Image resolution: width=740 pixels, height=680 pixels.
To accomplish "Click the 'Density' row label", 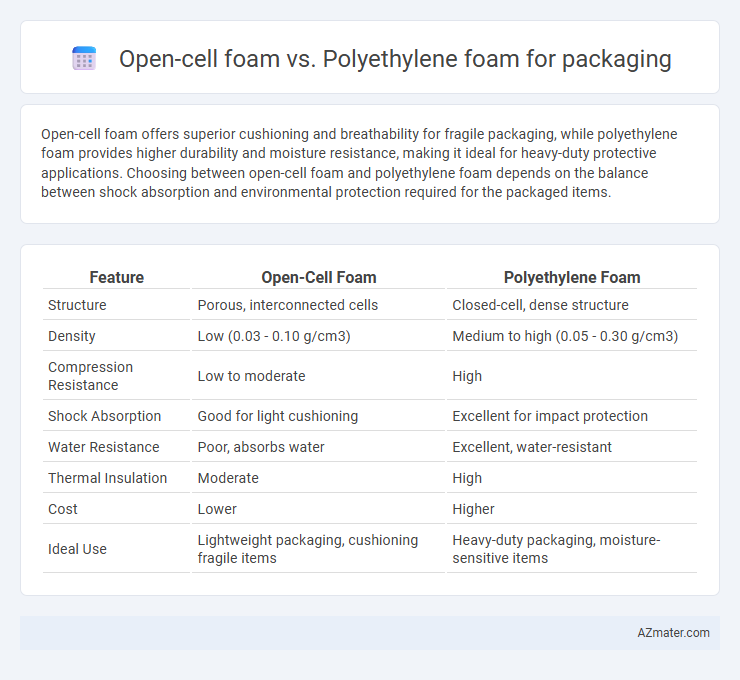I will 72,336.
